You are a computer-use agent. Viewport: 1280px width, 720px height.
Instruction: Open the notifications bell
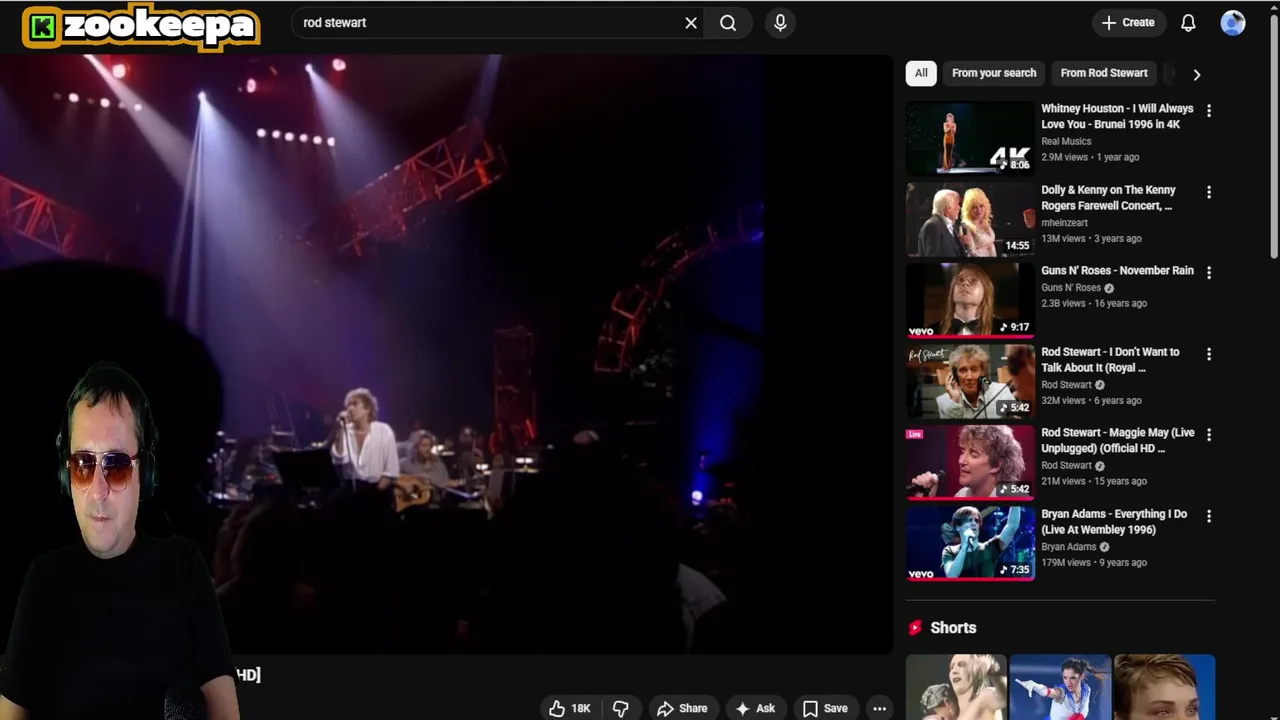[1188, 23]
